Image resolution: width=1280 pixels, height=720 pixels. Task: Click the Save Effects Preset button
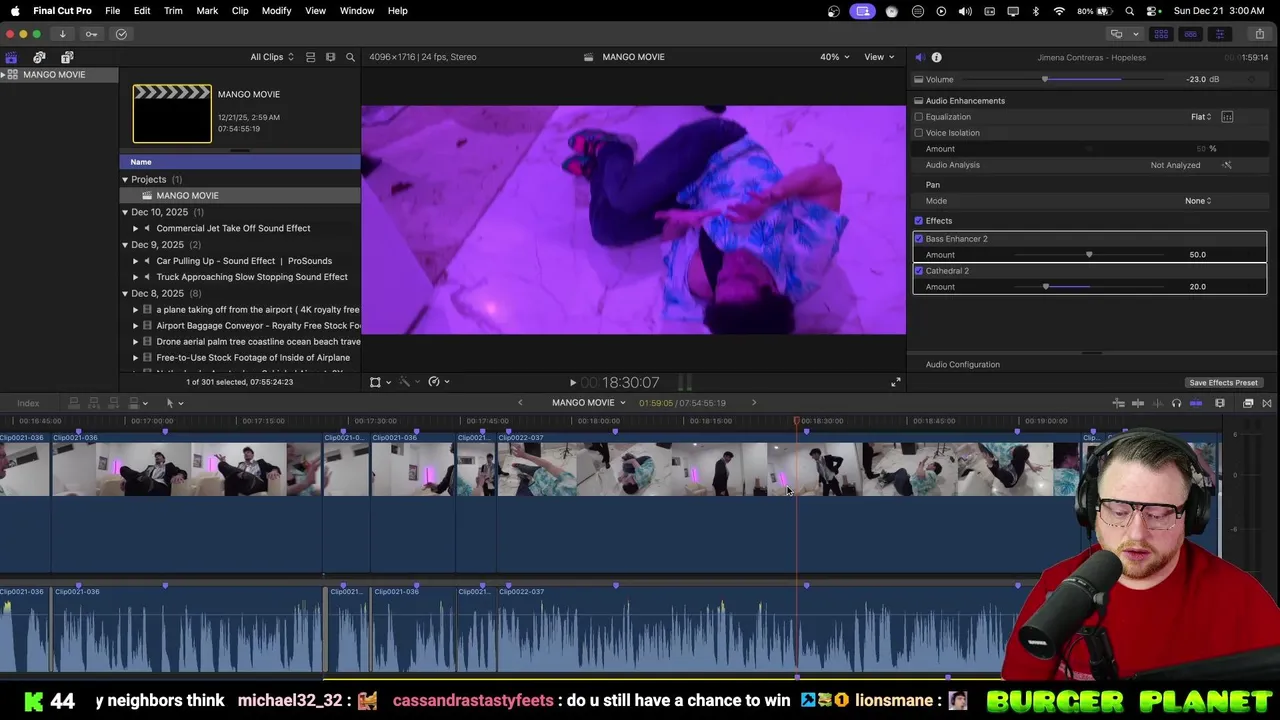pos(1223,382)
